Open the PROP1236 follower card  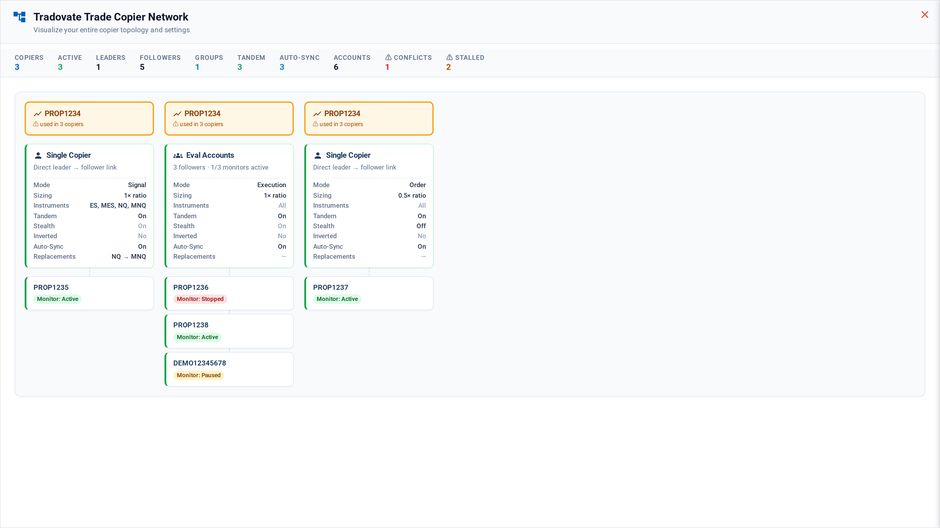pos(229,293)
